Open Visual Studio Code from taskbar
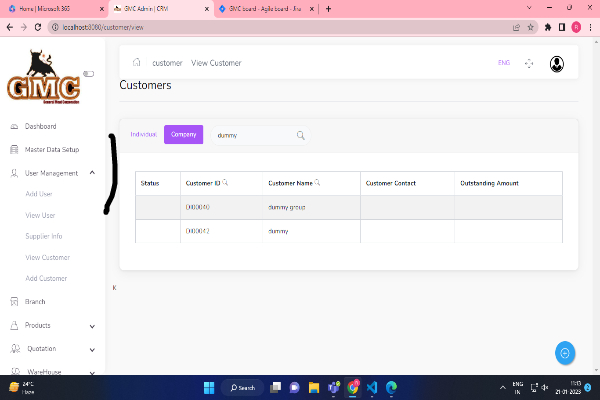 click(x=372, y=387)
